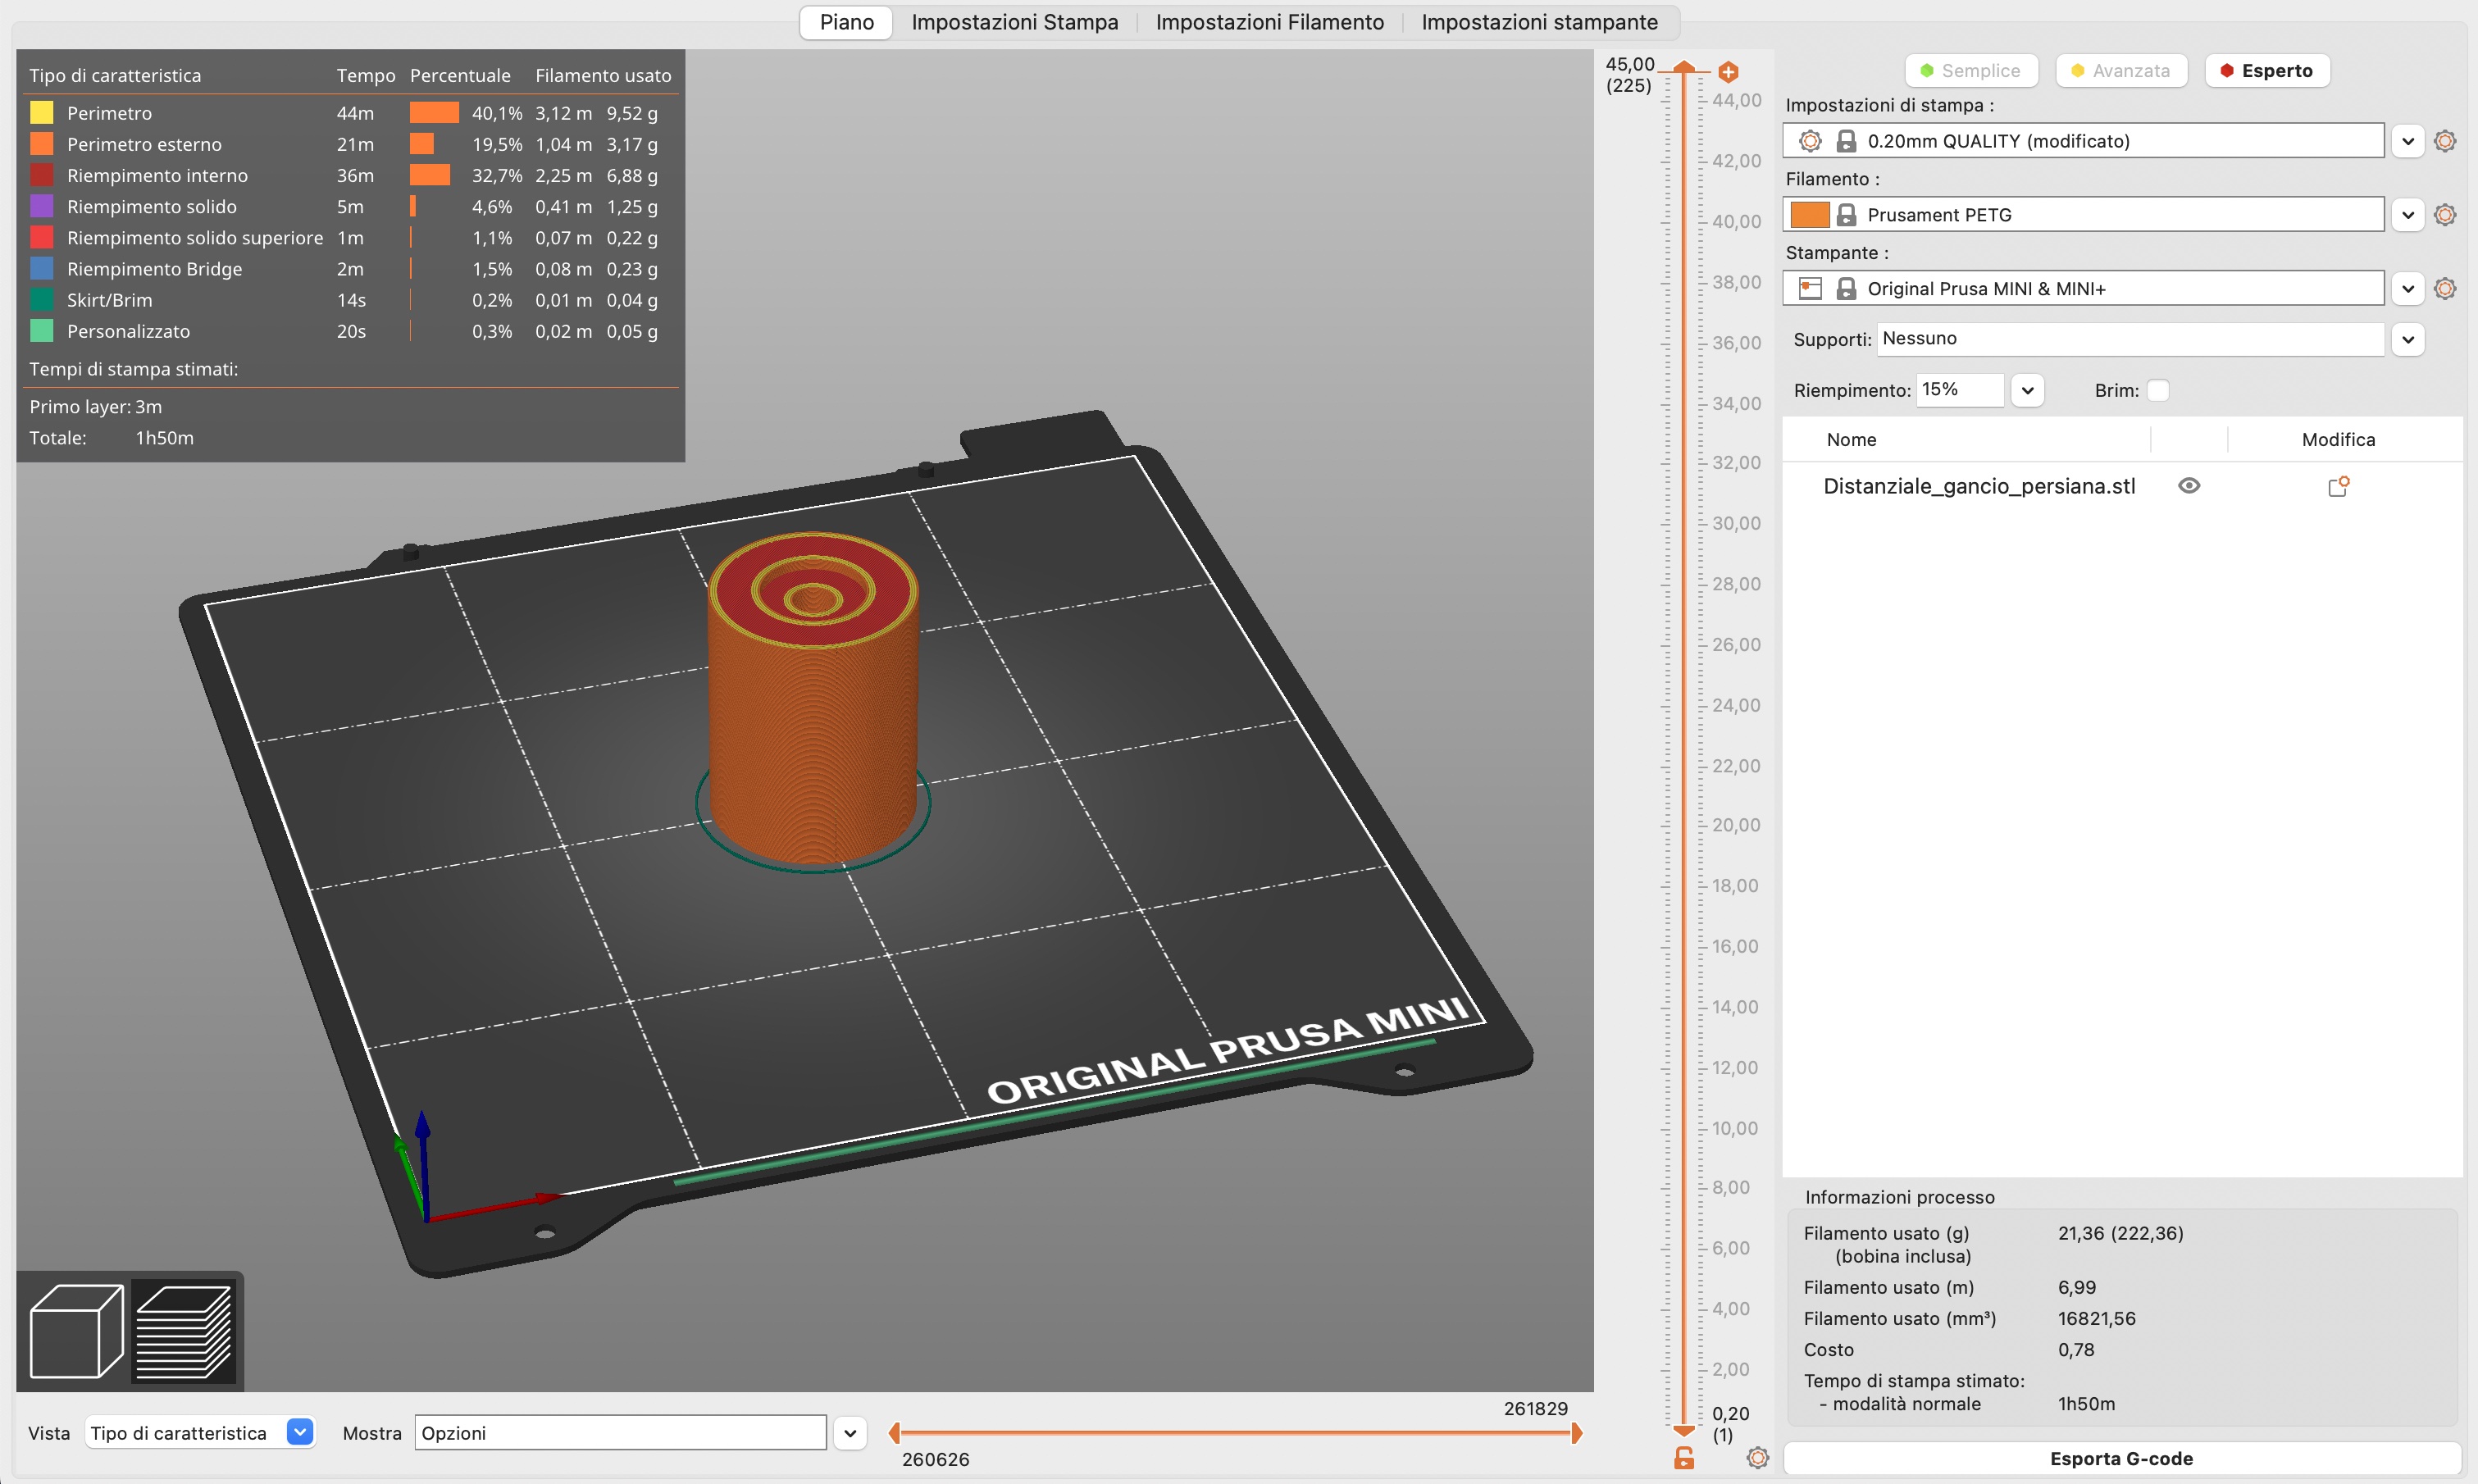Expand the Supporti dropdown
Screen dimensions: 2478x1484
pos(2408,340)
